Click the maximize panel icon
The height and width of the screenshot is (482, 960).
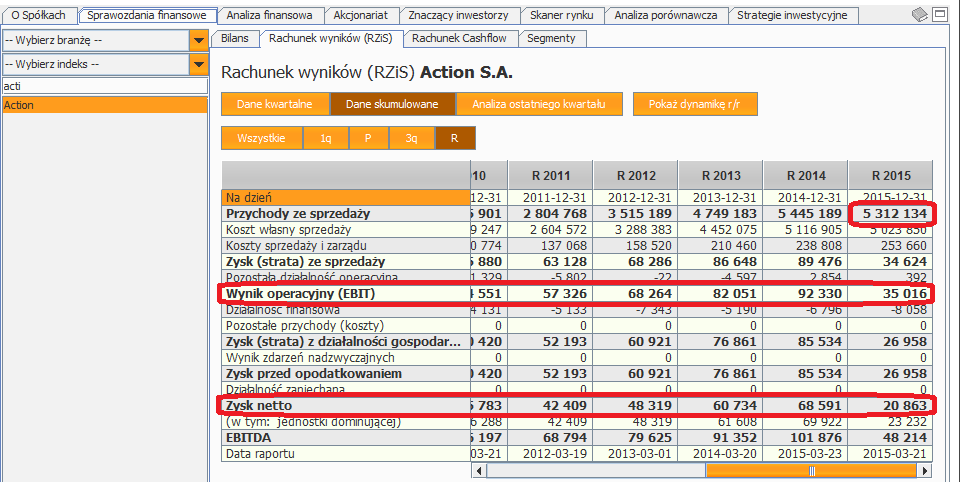click(941, 14)
